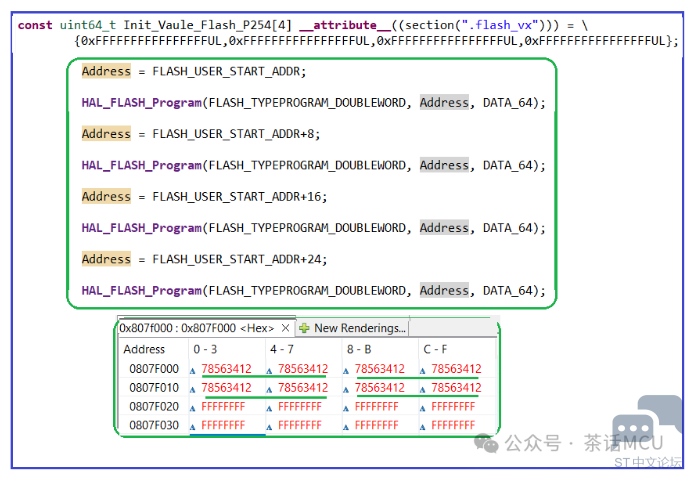Select the 0x807f000 Hex memory tab
This screenshot has width=691, height=478.
pos(198,328)
